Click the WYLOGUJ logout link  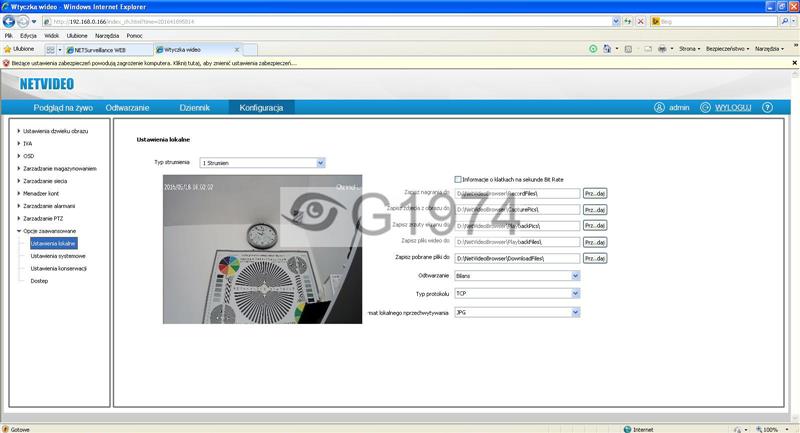[733, 108]
